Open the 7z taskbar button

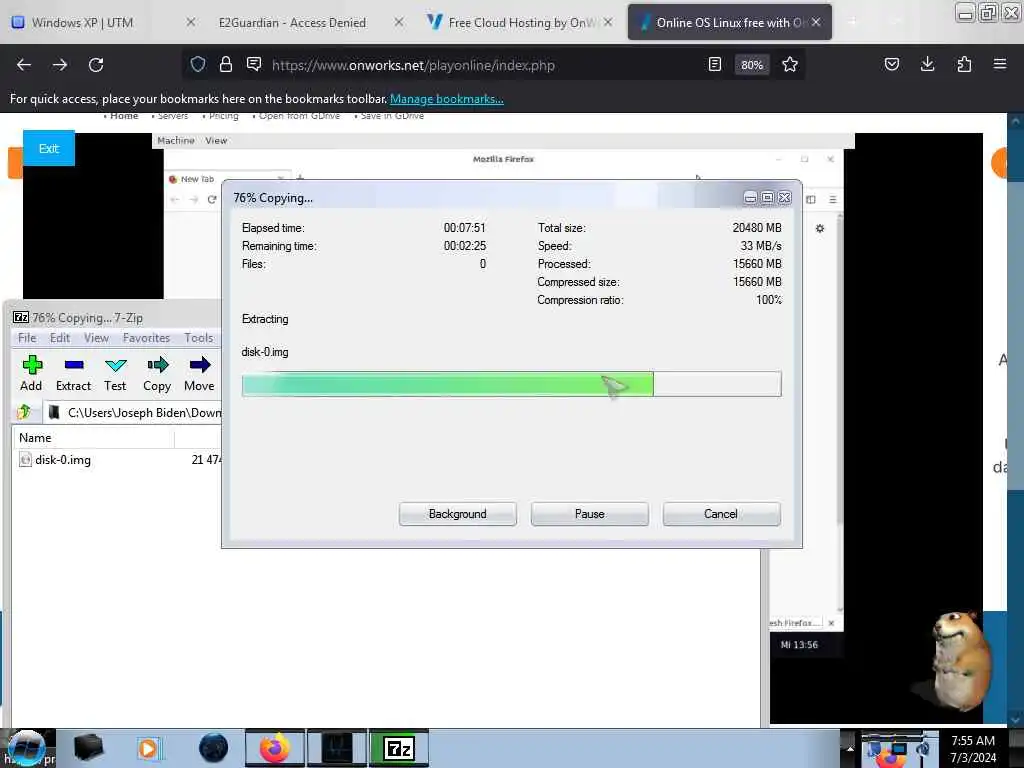click(x=400, y=748)
